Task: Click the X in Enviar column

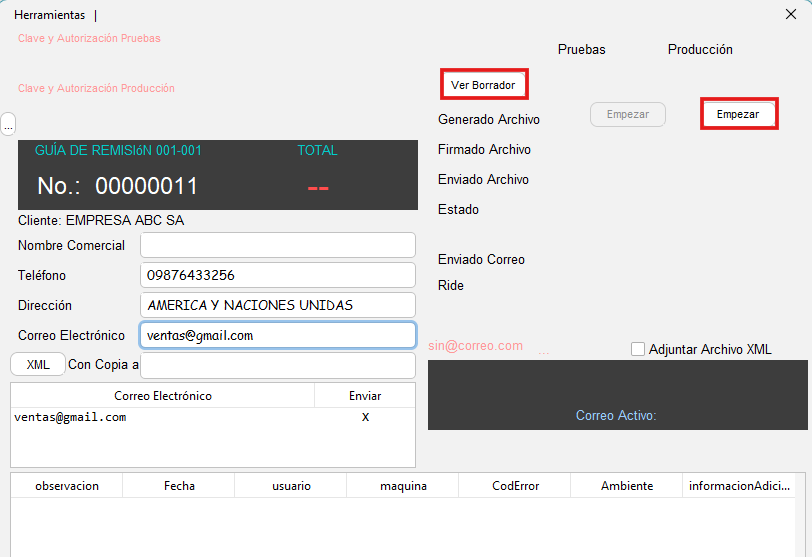Action: (365, 417)
